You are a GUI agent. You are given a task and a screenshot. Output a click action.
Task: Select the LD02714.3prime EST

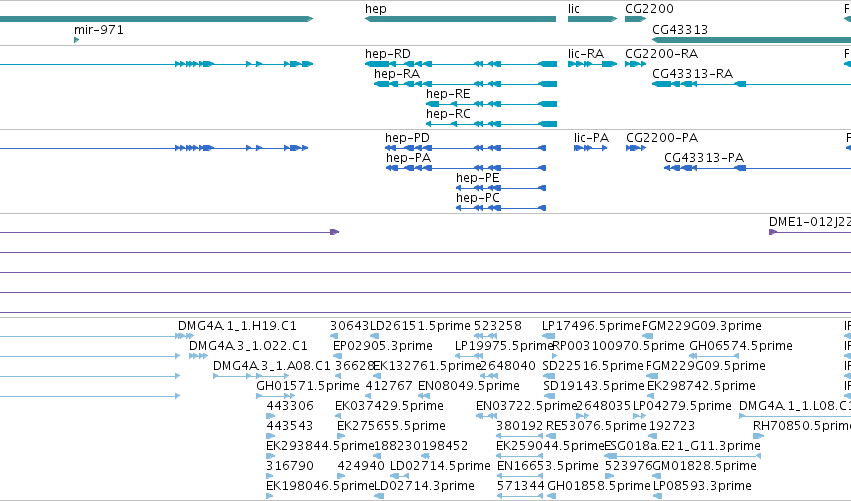(x=379, y=496)
